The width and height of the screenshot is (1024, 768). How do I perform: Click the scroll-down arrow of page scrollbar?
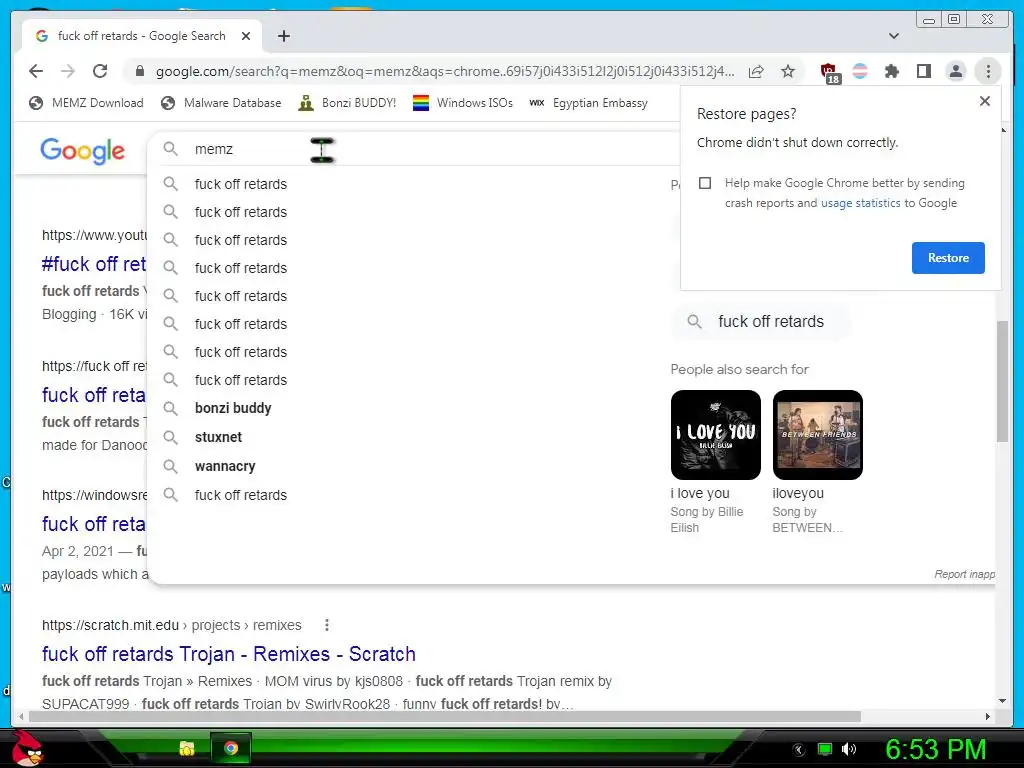(1002, 701)
